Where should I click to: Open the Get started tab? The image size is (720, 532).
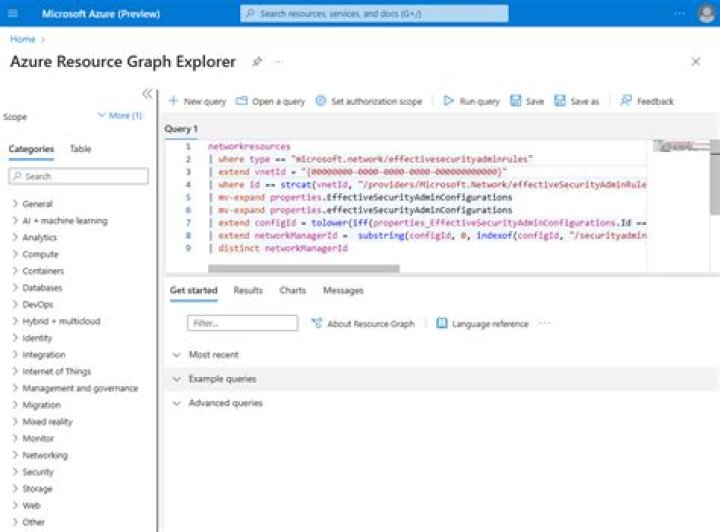coord(193,291)
